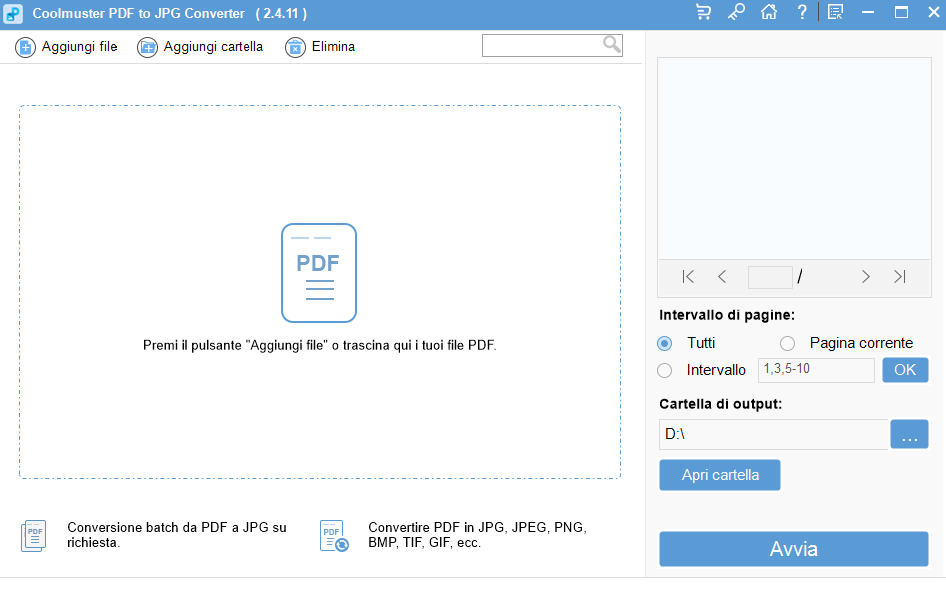Go to next page in preview
The height and width of the screenshot is (605, 946).
click(866, 276)
